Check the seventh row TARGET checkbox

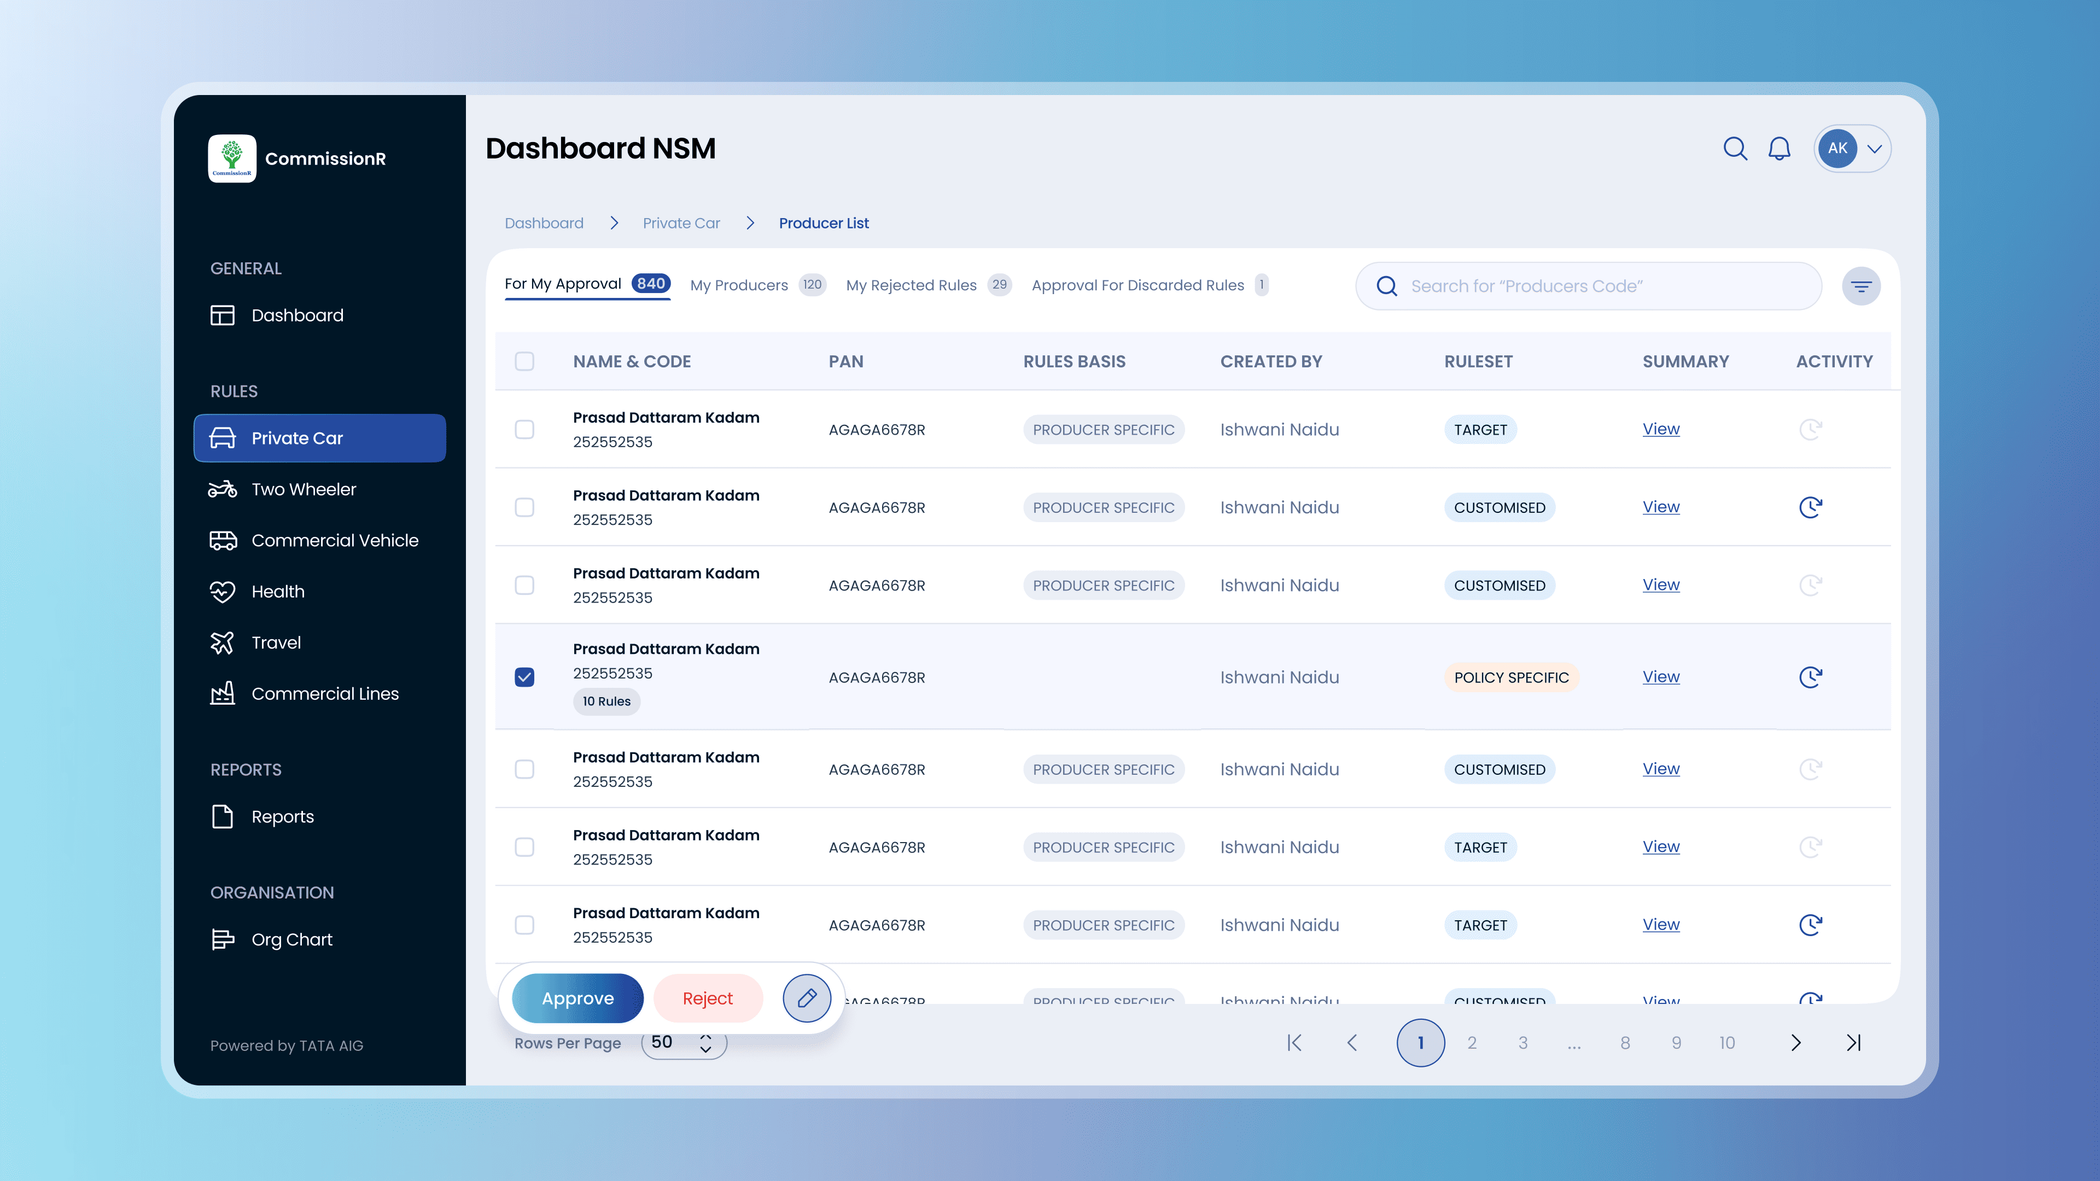(524, 925)
